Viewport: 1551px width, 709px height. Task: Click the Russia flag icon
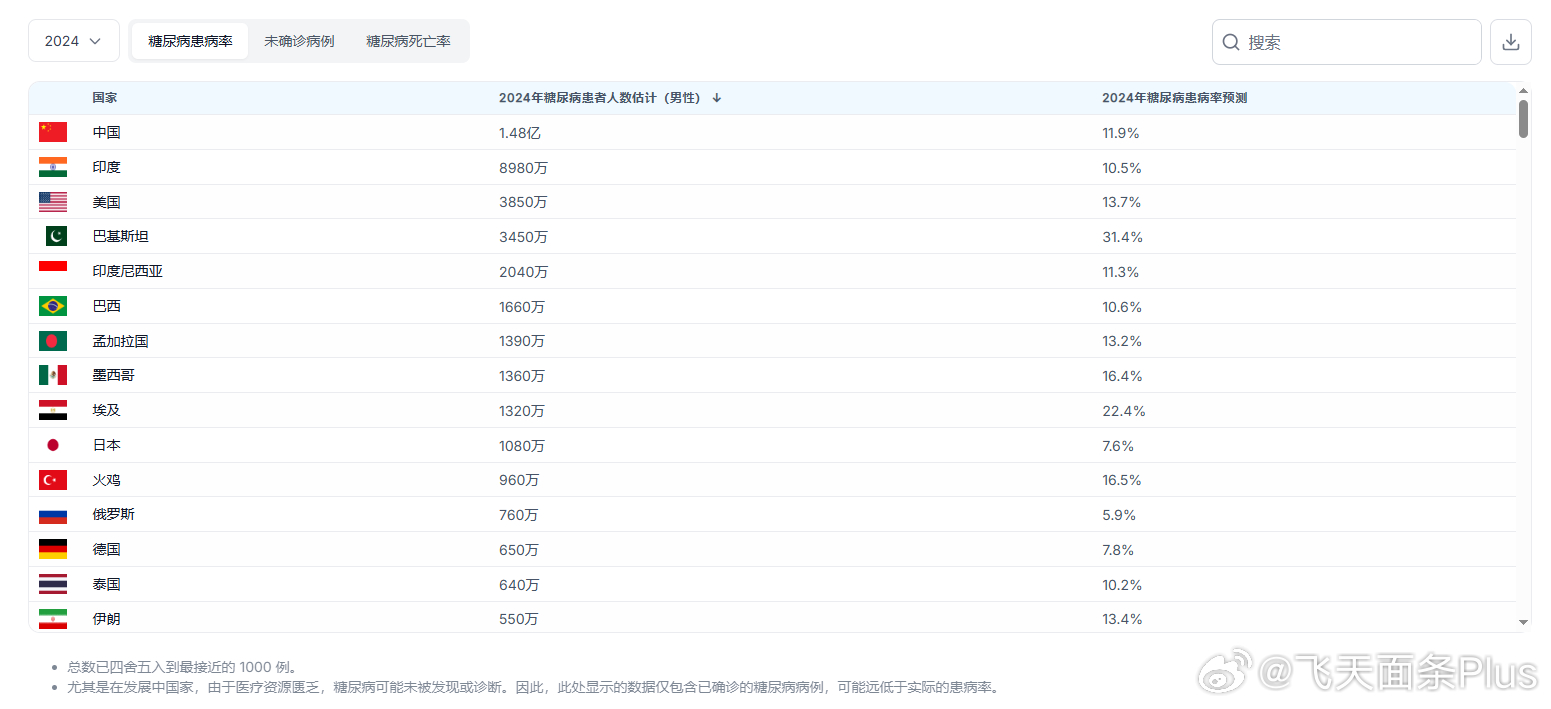[53, 514]
